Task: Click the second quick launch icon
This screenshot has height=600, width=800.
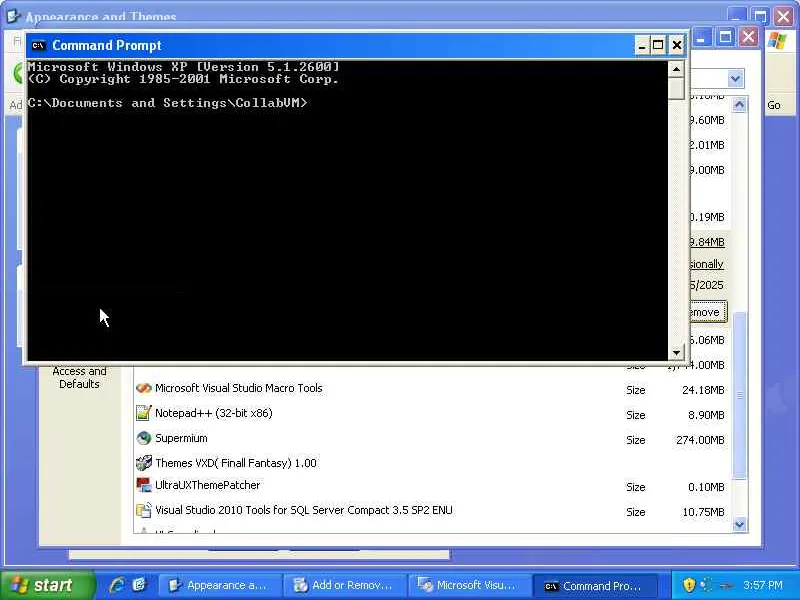Action: point(139,585)
